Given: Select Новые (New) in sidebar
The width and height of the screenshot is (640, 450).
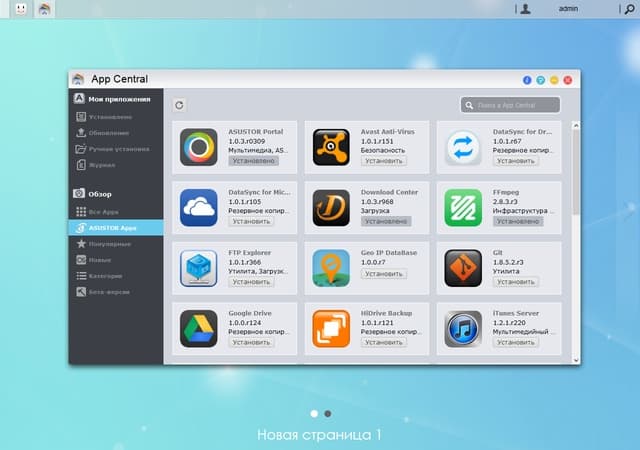Looking at the screenshot, I should [x=116, y=260].
